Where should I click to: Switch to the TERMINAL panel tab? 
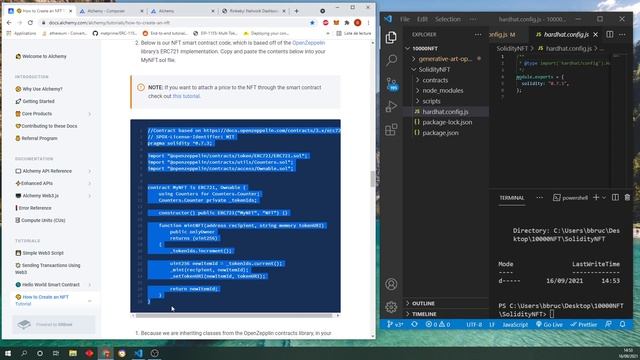tap(511, 198)
